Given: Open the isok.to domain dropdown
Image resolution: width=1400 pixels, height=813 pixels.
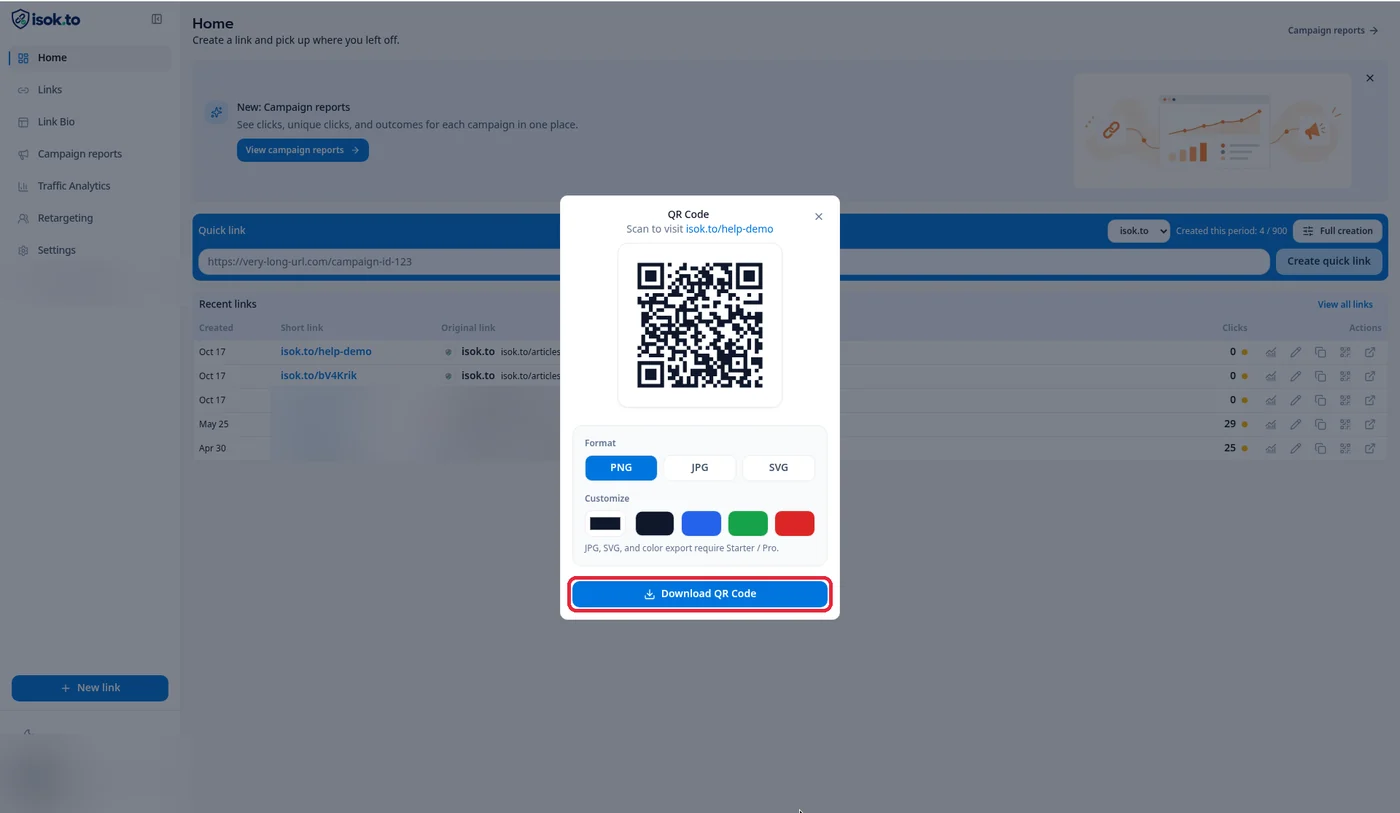Looking at the screenshot, I should [1138, 231].
